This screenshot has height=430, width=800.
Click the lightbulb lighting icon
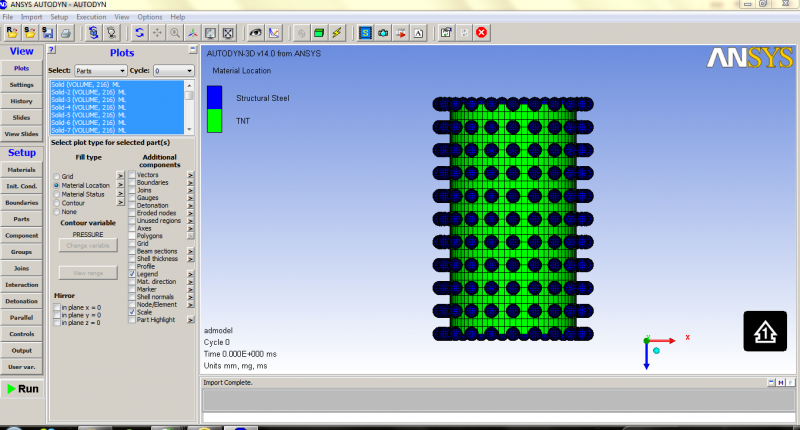(111, 33)
